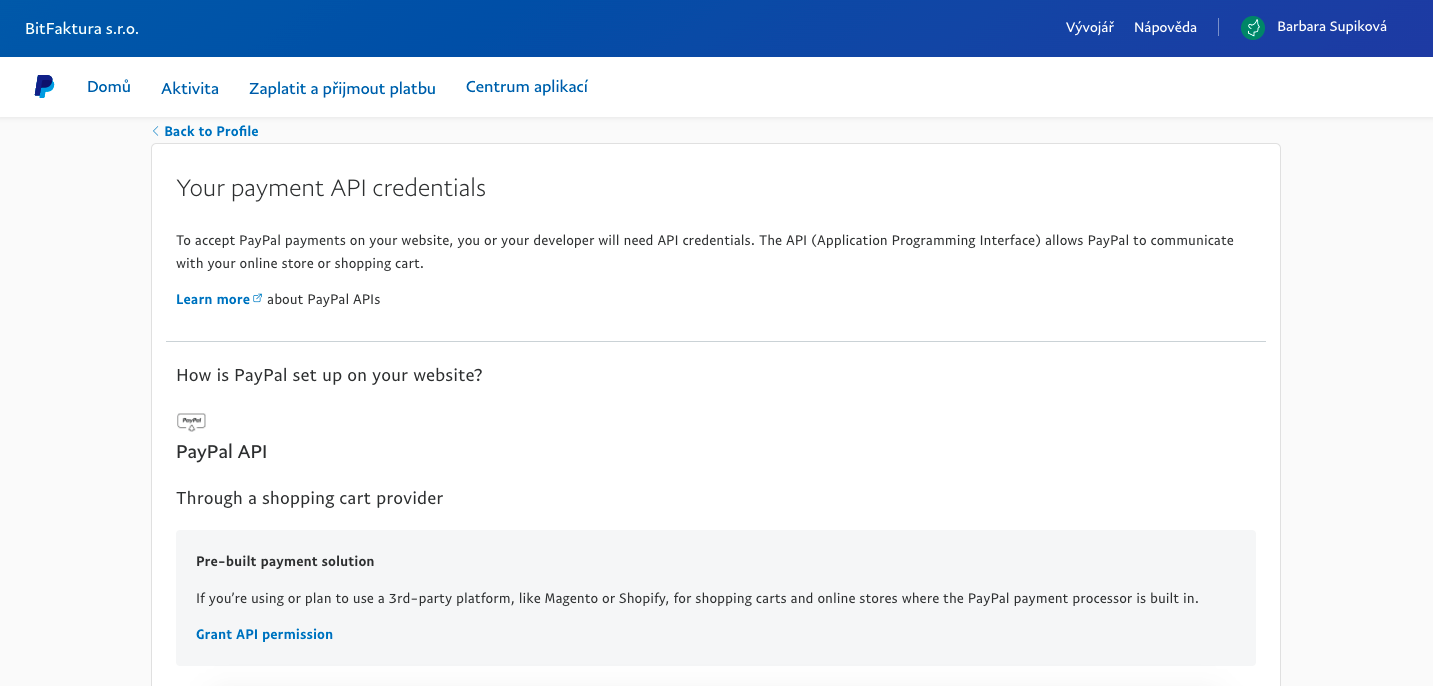Click Grant API permission

[x=264, y=634]
